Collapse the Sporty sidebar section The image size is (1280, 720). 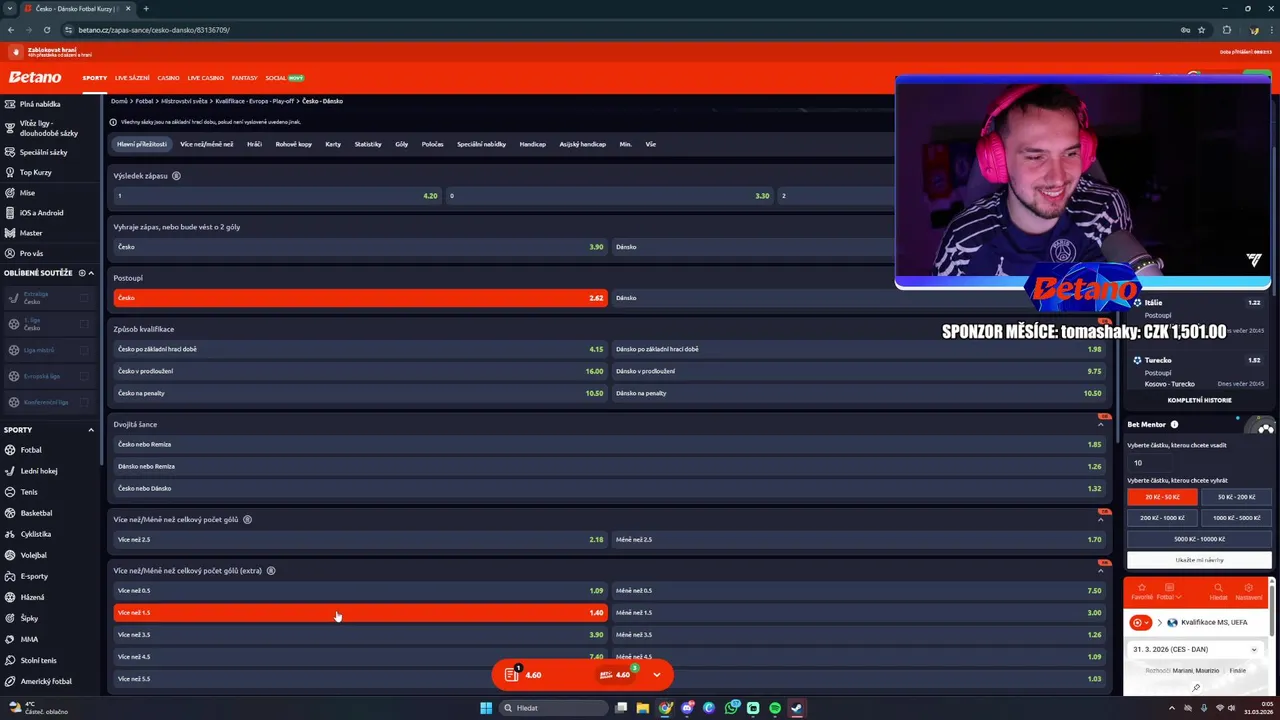[91, 430]
